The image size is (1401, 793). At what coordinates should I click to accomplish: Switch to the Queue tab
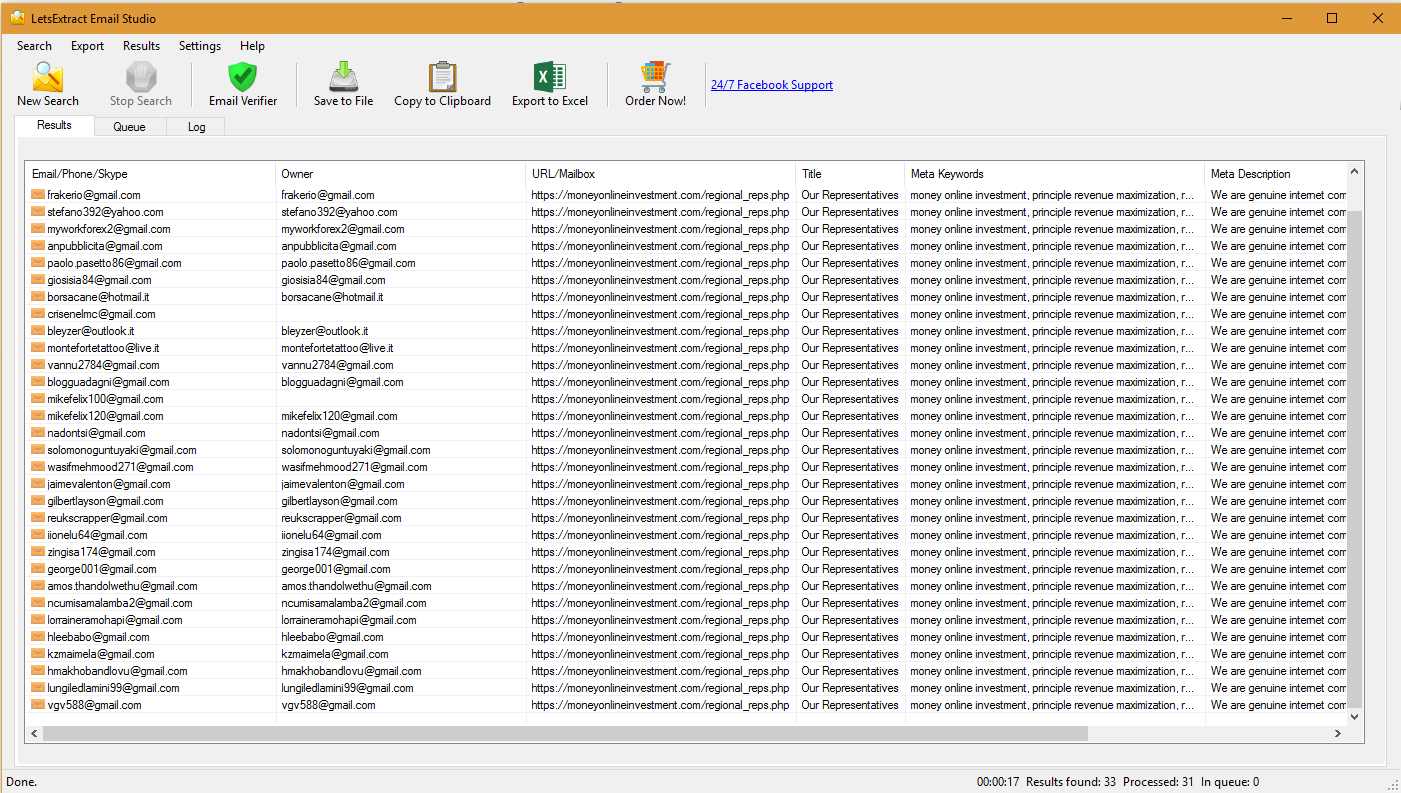[129, 127]
